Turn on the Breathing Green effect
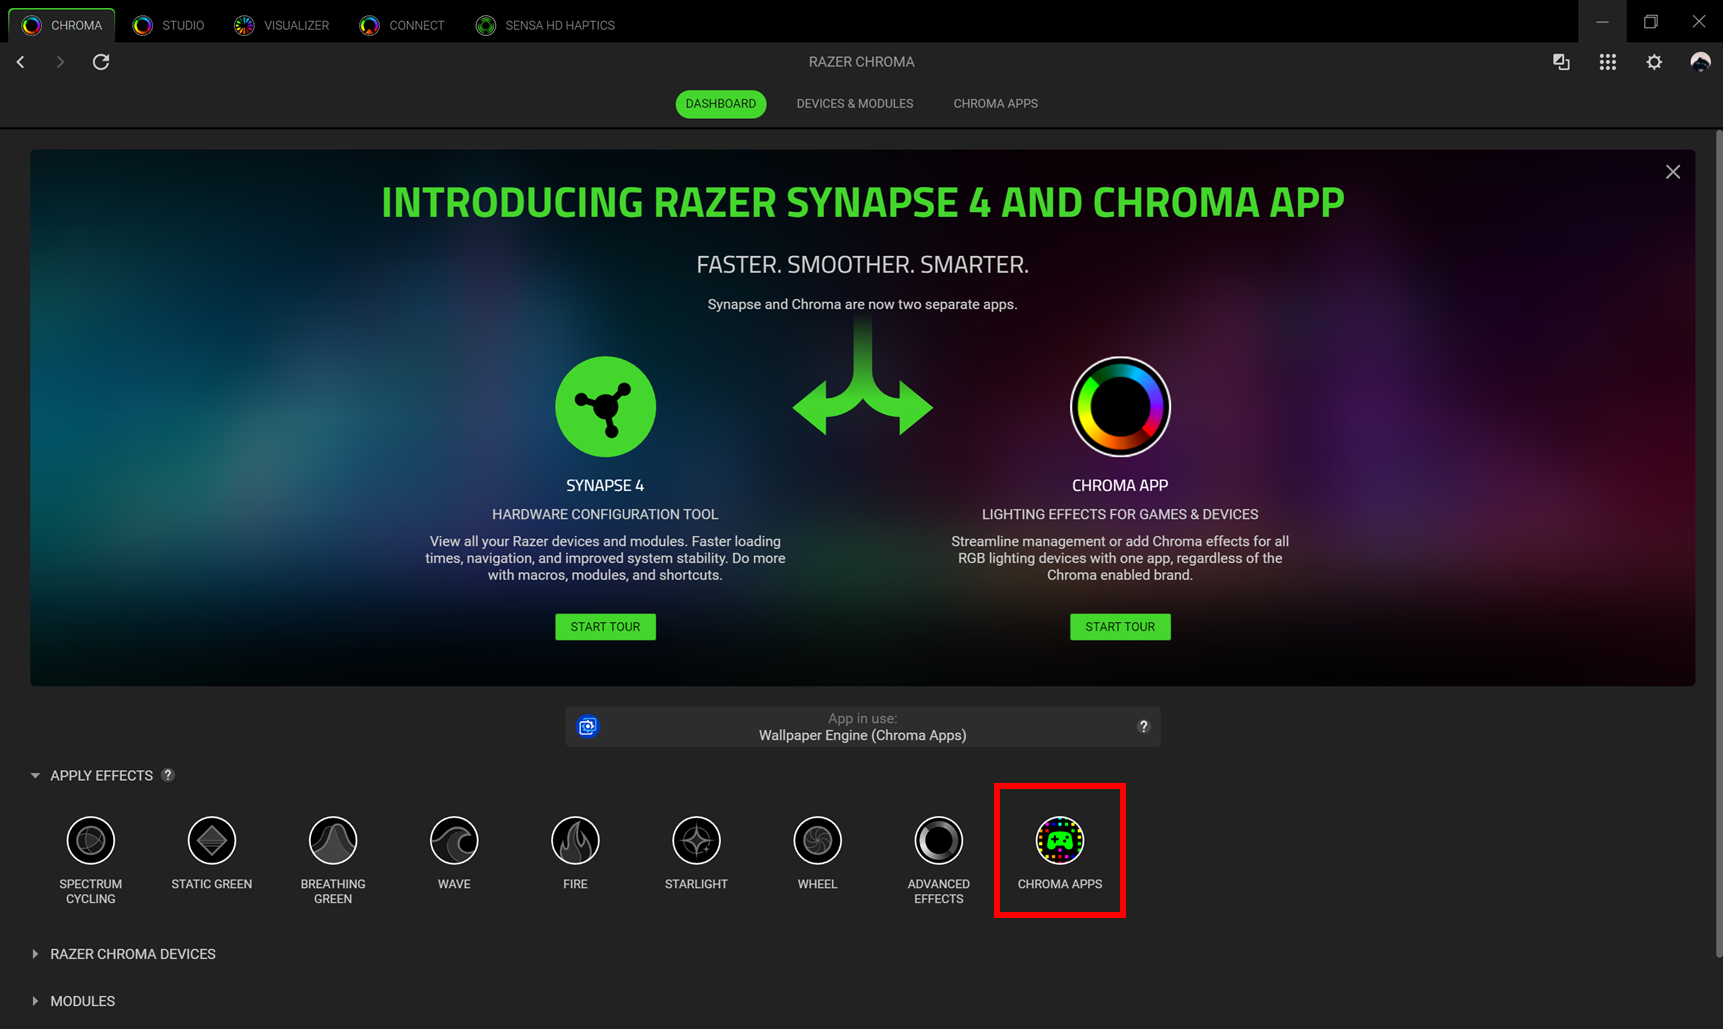1723x1029 pixels. click(333, 840)
